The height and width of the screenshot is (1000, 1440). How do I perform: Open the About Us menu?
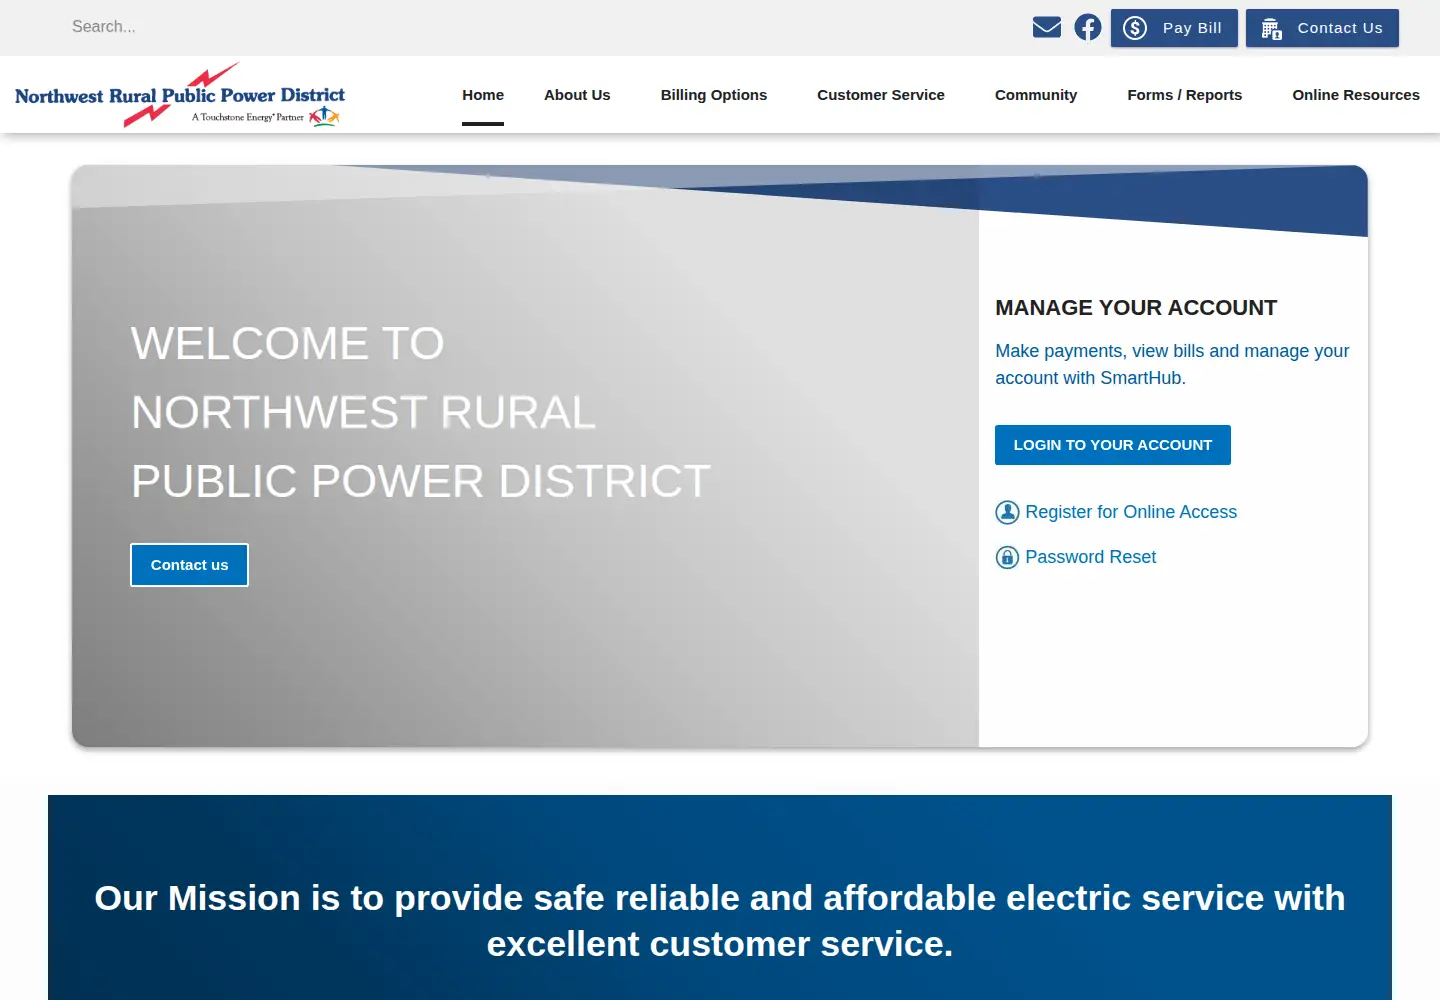577,95
